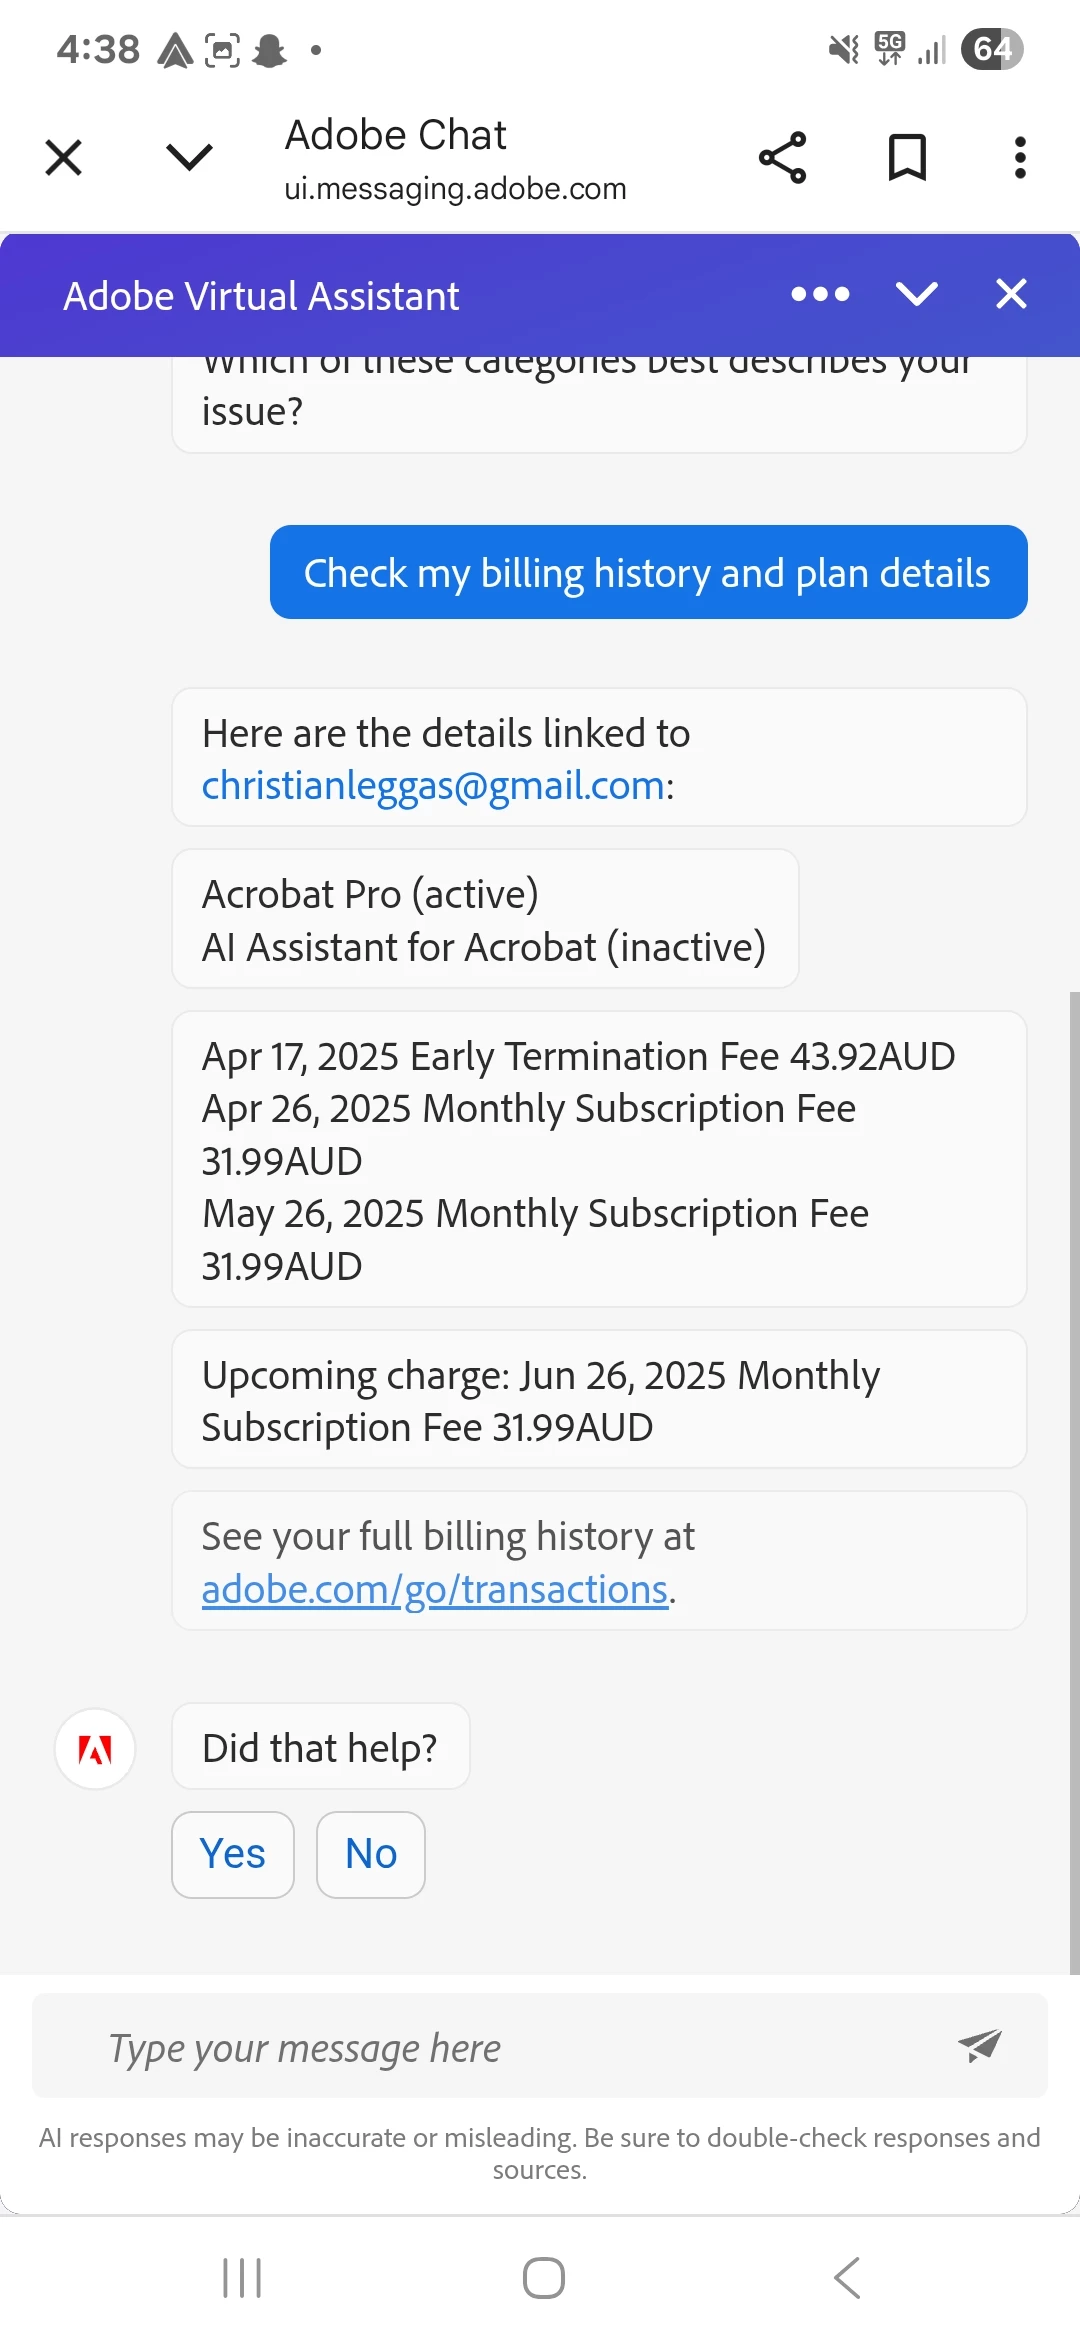Tap the share icon in browser bar
Screen dimensions: 1080x2340
782,157
